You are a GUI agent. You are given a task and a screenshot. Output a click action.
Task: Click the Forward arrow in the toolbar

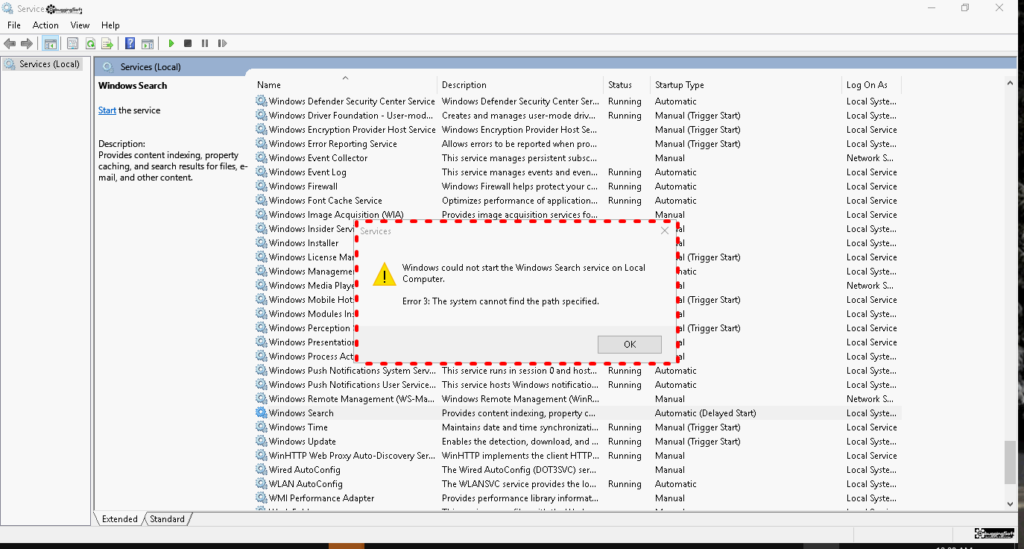click(27, 44)
